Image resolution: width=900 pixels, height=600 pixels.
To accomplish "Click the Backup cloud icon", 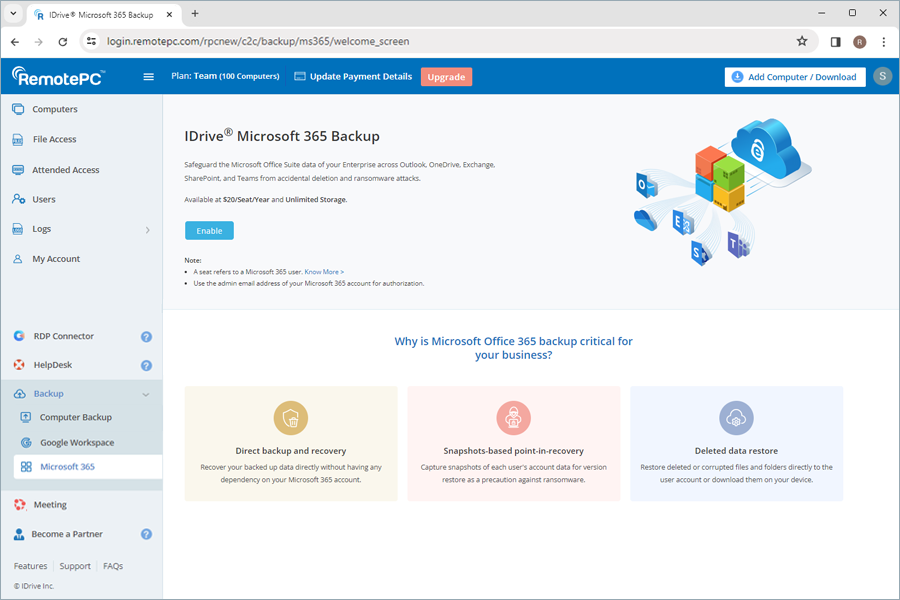I will pyautogui.click(x=20, y=394).
